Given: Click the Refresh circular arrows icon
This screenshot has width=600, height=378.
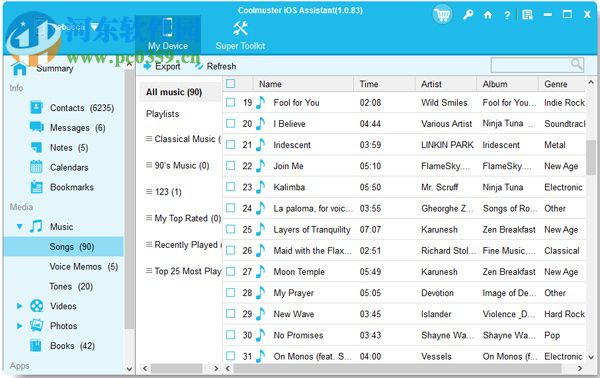Looking at the screenshot, I should pyautogui.click(x=199, y=67).
